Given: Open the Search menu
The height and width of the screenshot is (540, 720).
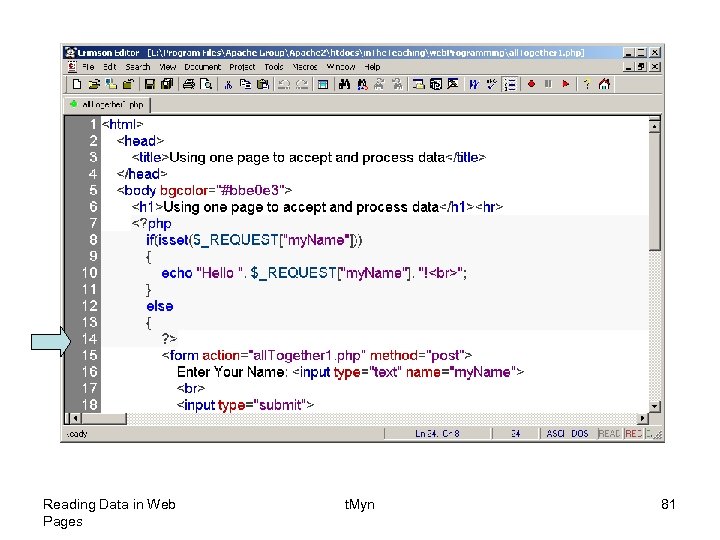Looking at the screenshot, I should click(x=138, y=67).
